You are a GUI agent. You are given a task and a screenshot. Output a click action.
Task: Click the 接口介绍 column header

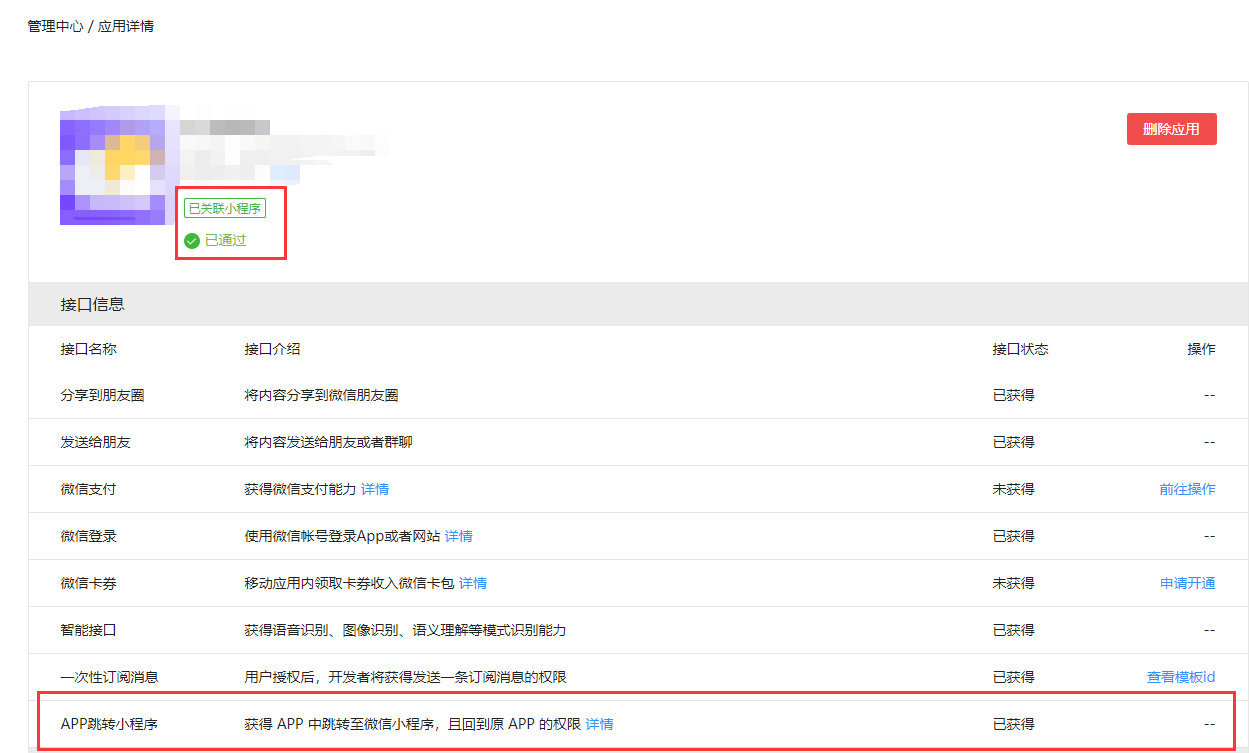(x=272, y=349)
